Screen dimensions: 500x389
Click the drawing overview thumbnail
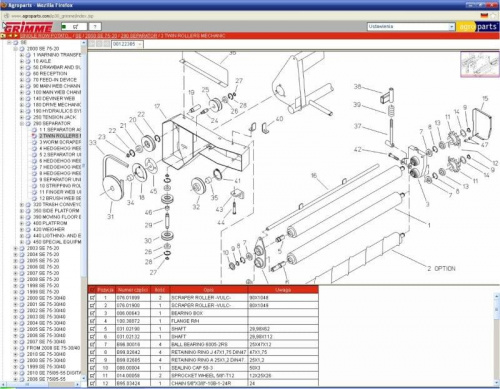(480, 64)
